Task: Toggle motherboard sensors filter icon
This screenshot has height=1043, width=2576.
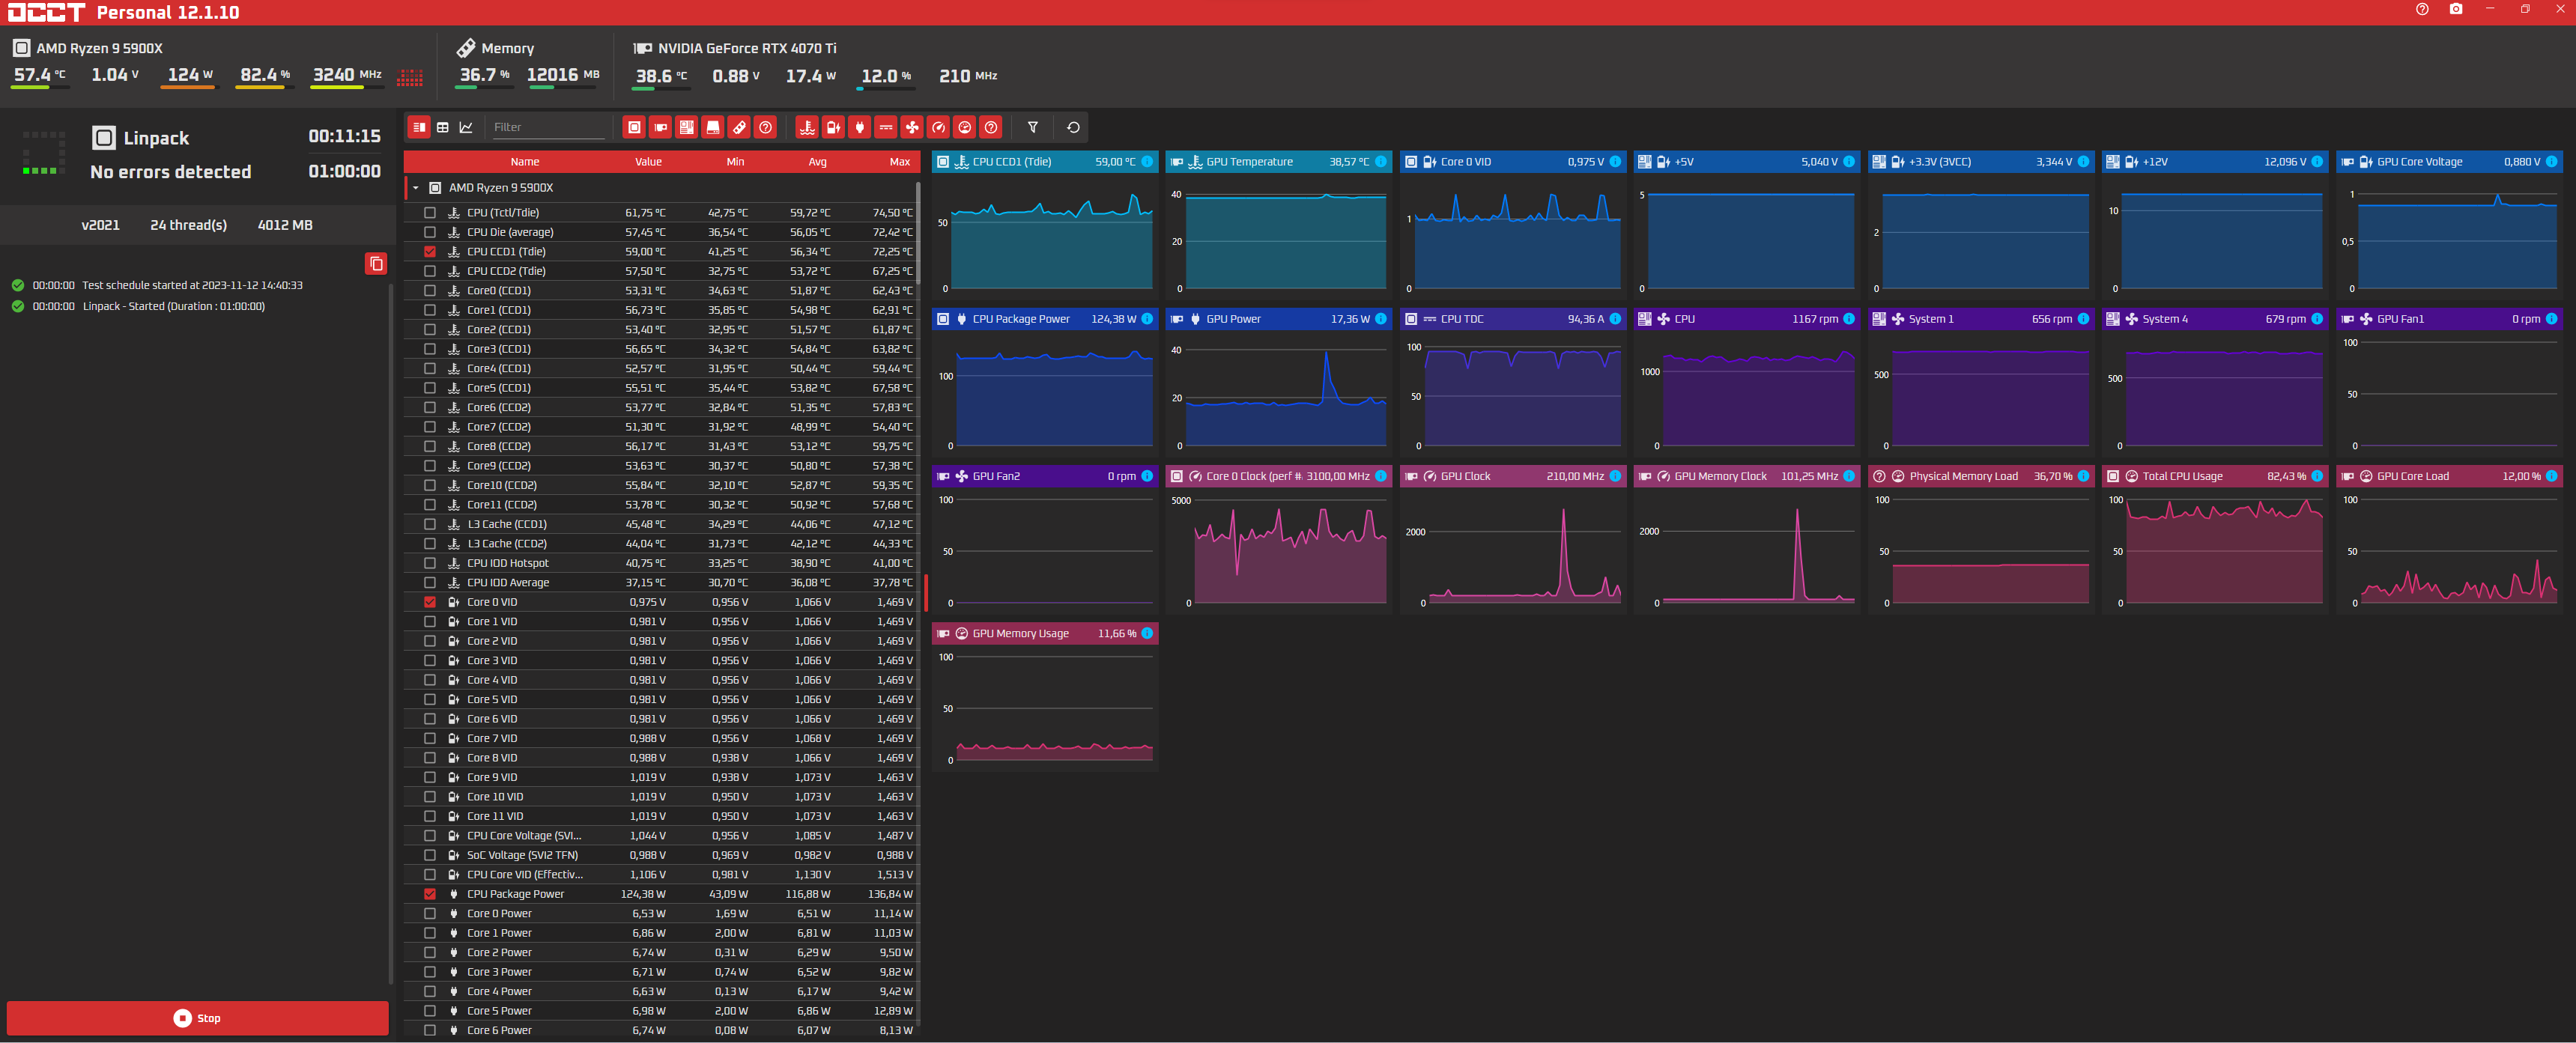Action: click(686, 127)
